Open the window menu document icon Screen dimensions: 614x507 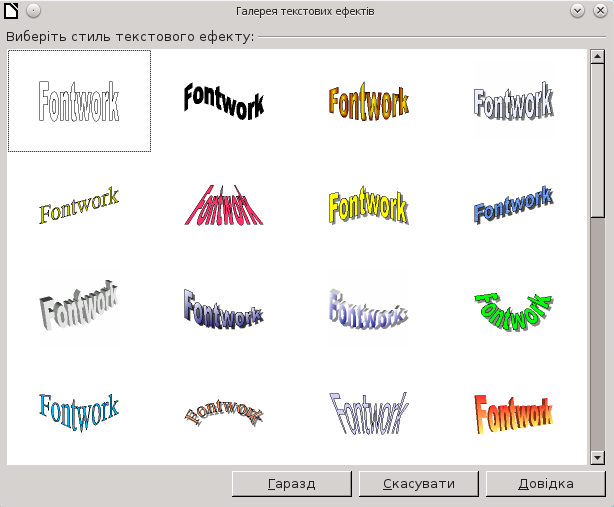click(x=11, y=11)
